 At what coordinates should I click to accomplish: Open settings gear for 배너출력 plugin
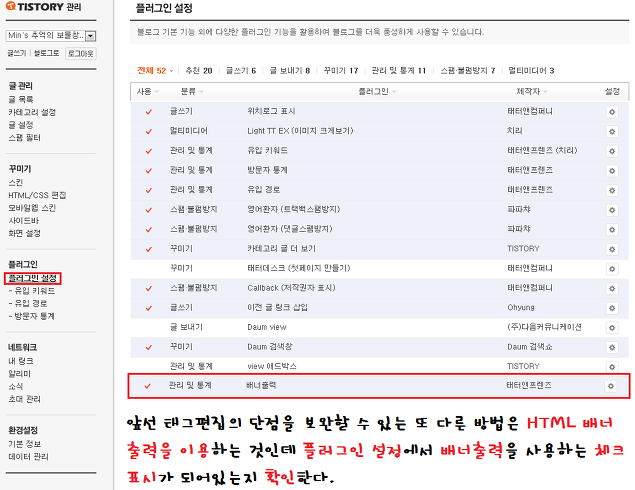click(611, 386)
